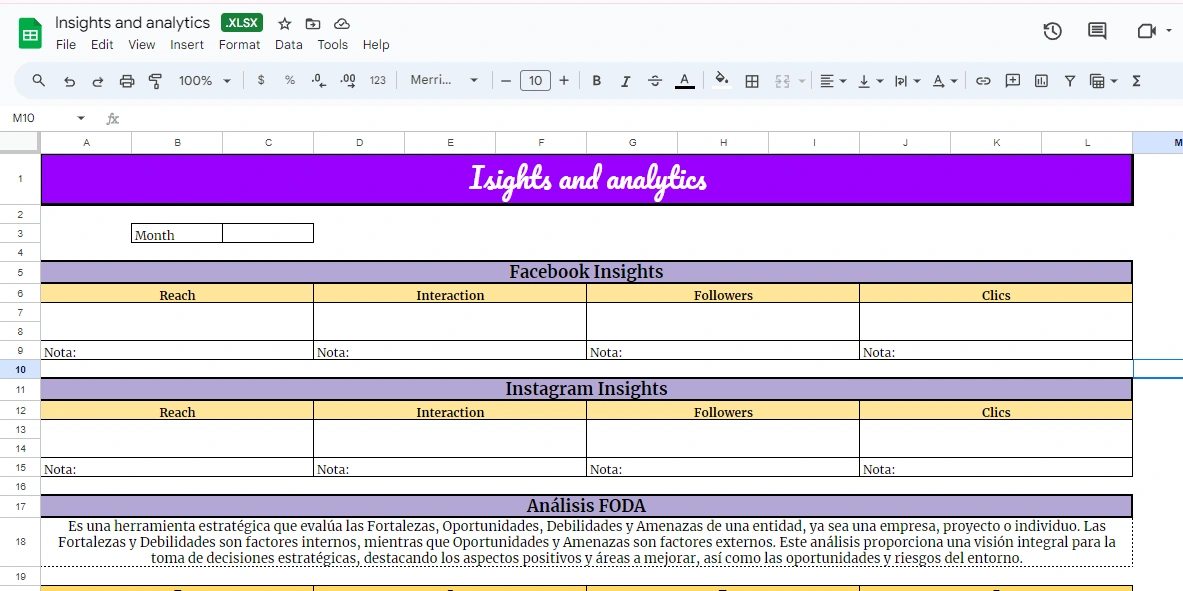Open the Tools menu
The height and width of the screenshot is (591, 1183).
pos(332,45)
